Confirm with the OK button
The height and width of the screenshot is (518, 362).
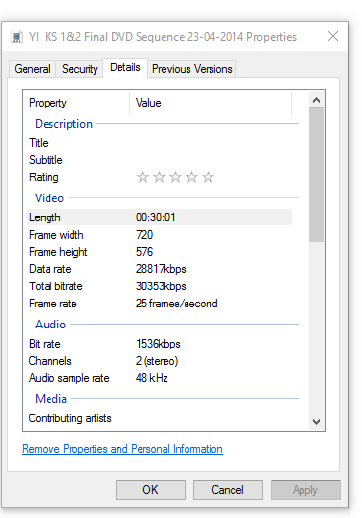[x=151, y=490]
